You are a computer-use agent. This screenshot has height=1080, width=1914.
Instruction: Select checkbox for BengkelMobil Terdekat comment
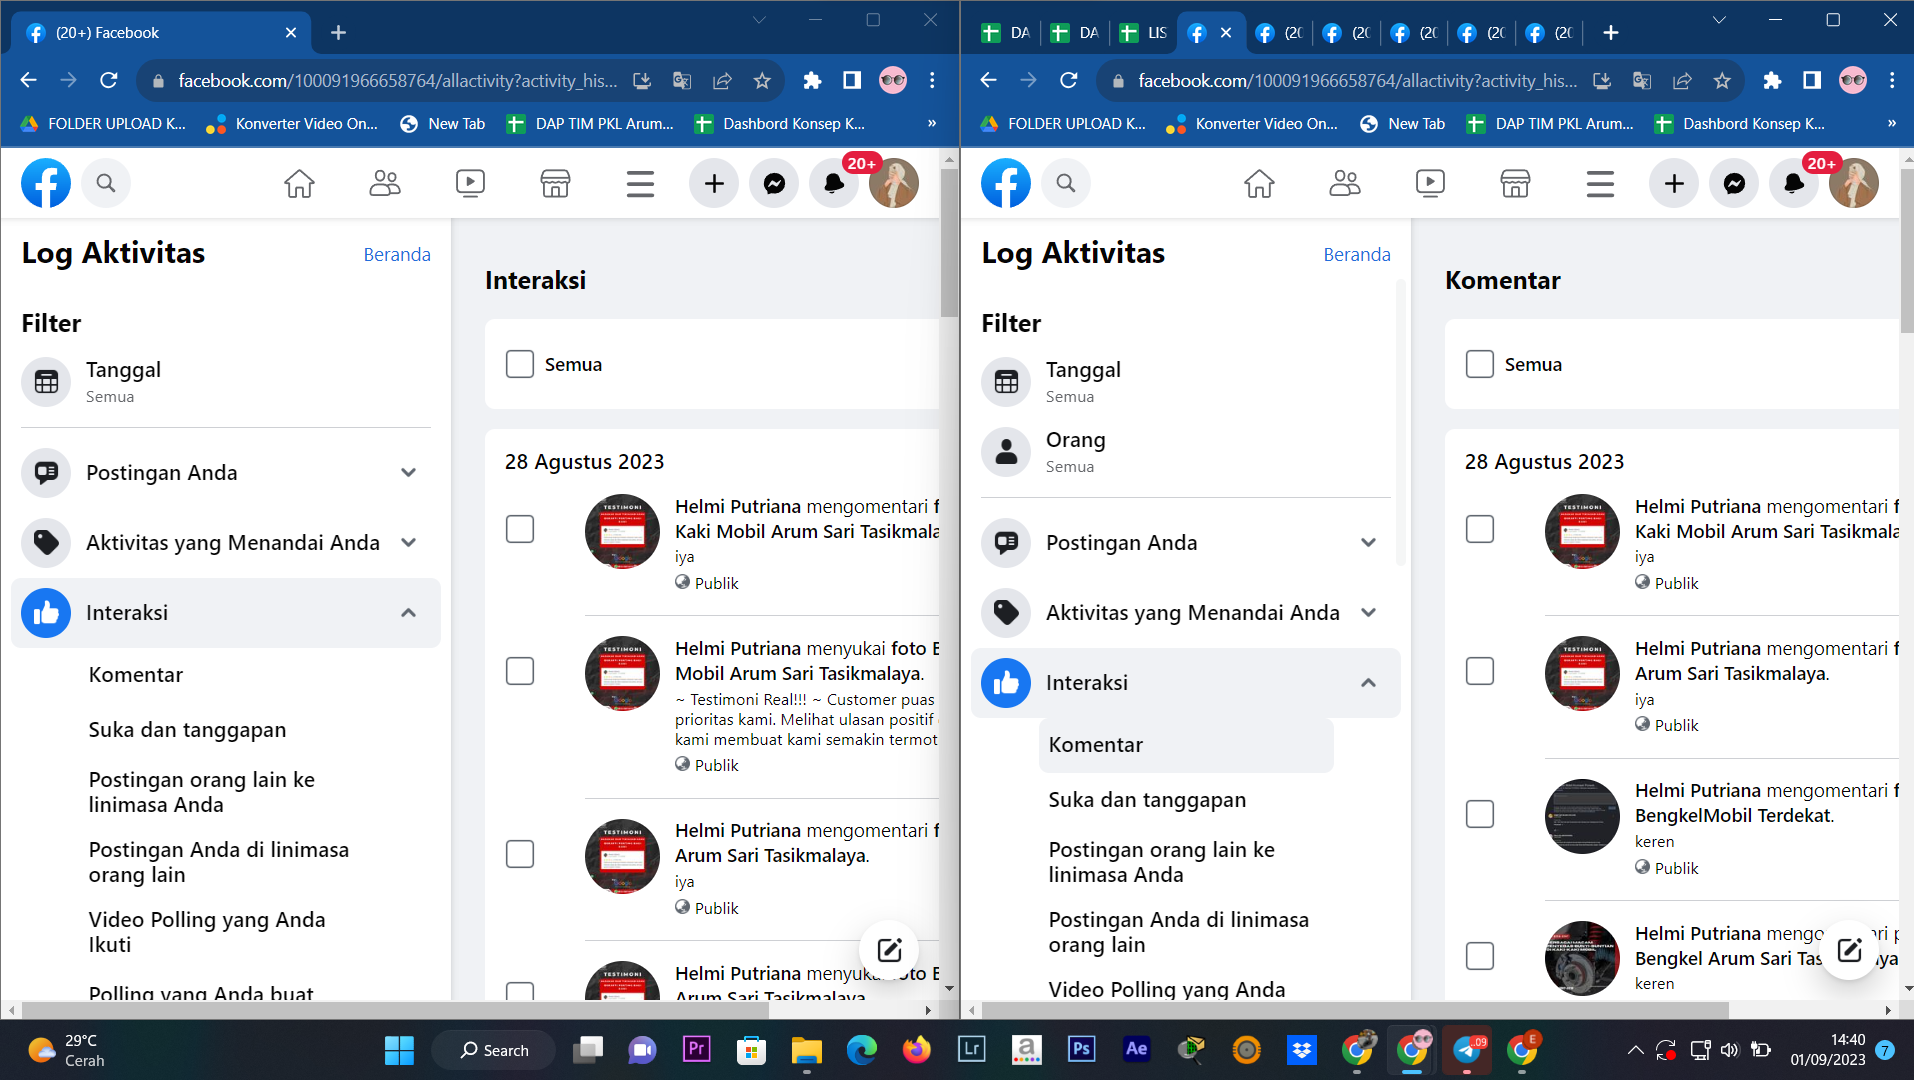tap(1480, 814)
